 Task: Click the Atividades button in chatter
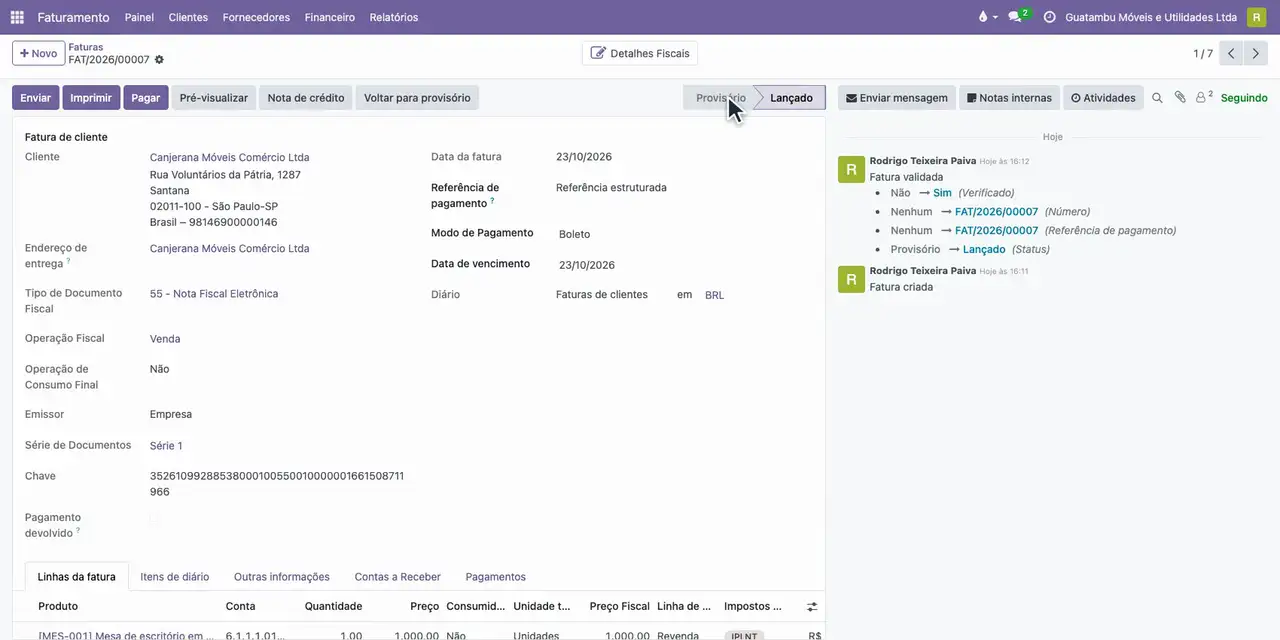1103,98
